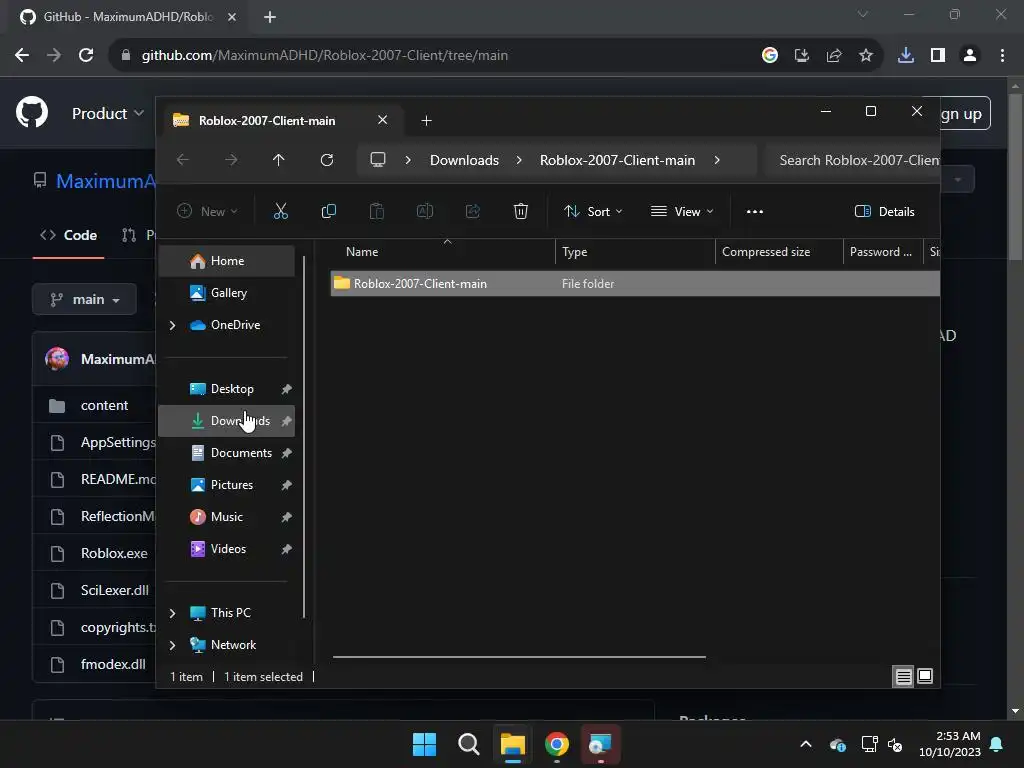Expand the OneDrive tree node

pyautogui.click(x=172, y=325)
